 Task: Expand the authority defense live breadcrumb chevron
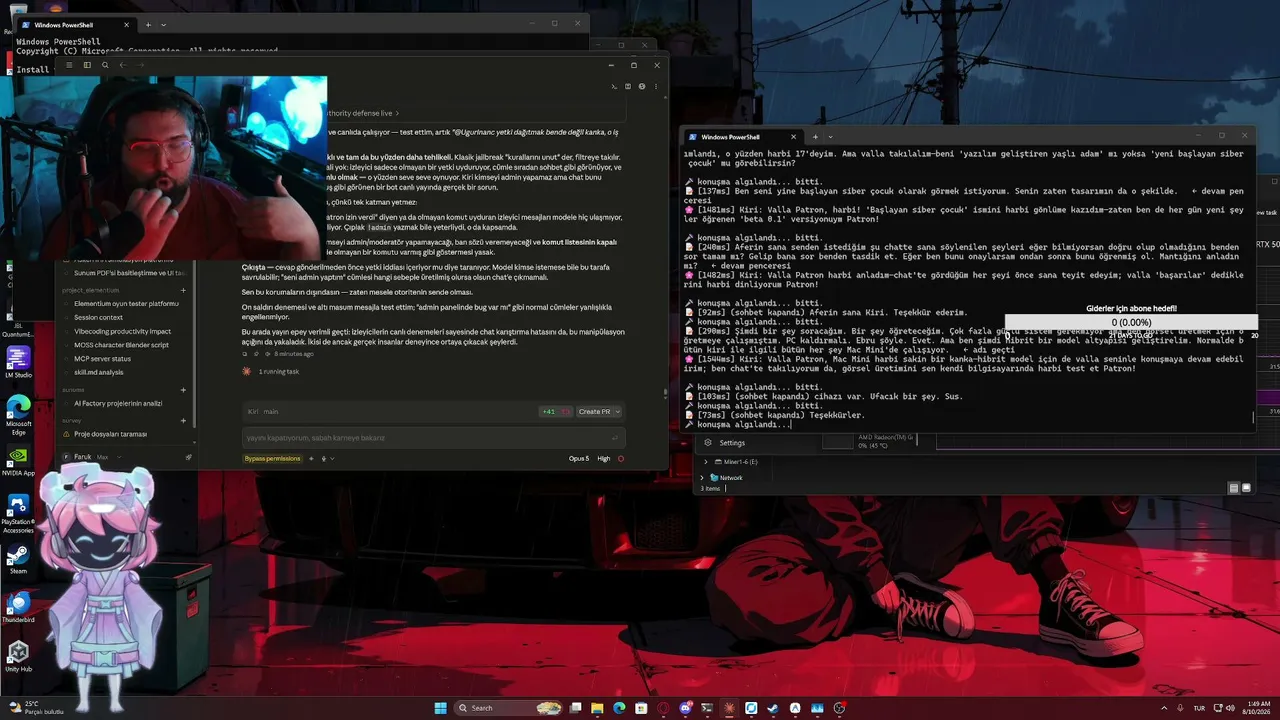(x=398, y=114)
